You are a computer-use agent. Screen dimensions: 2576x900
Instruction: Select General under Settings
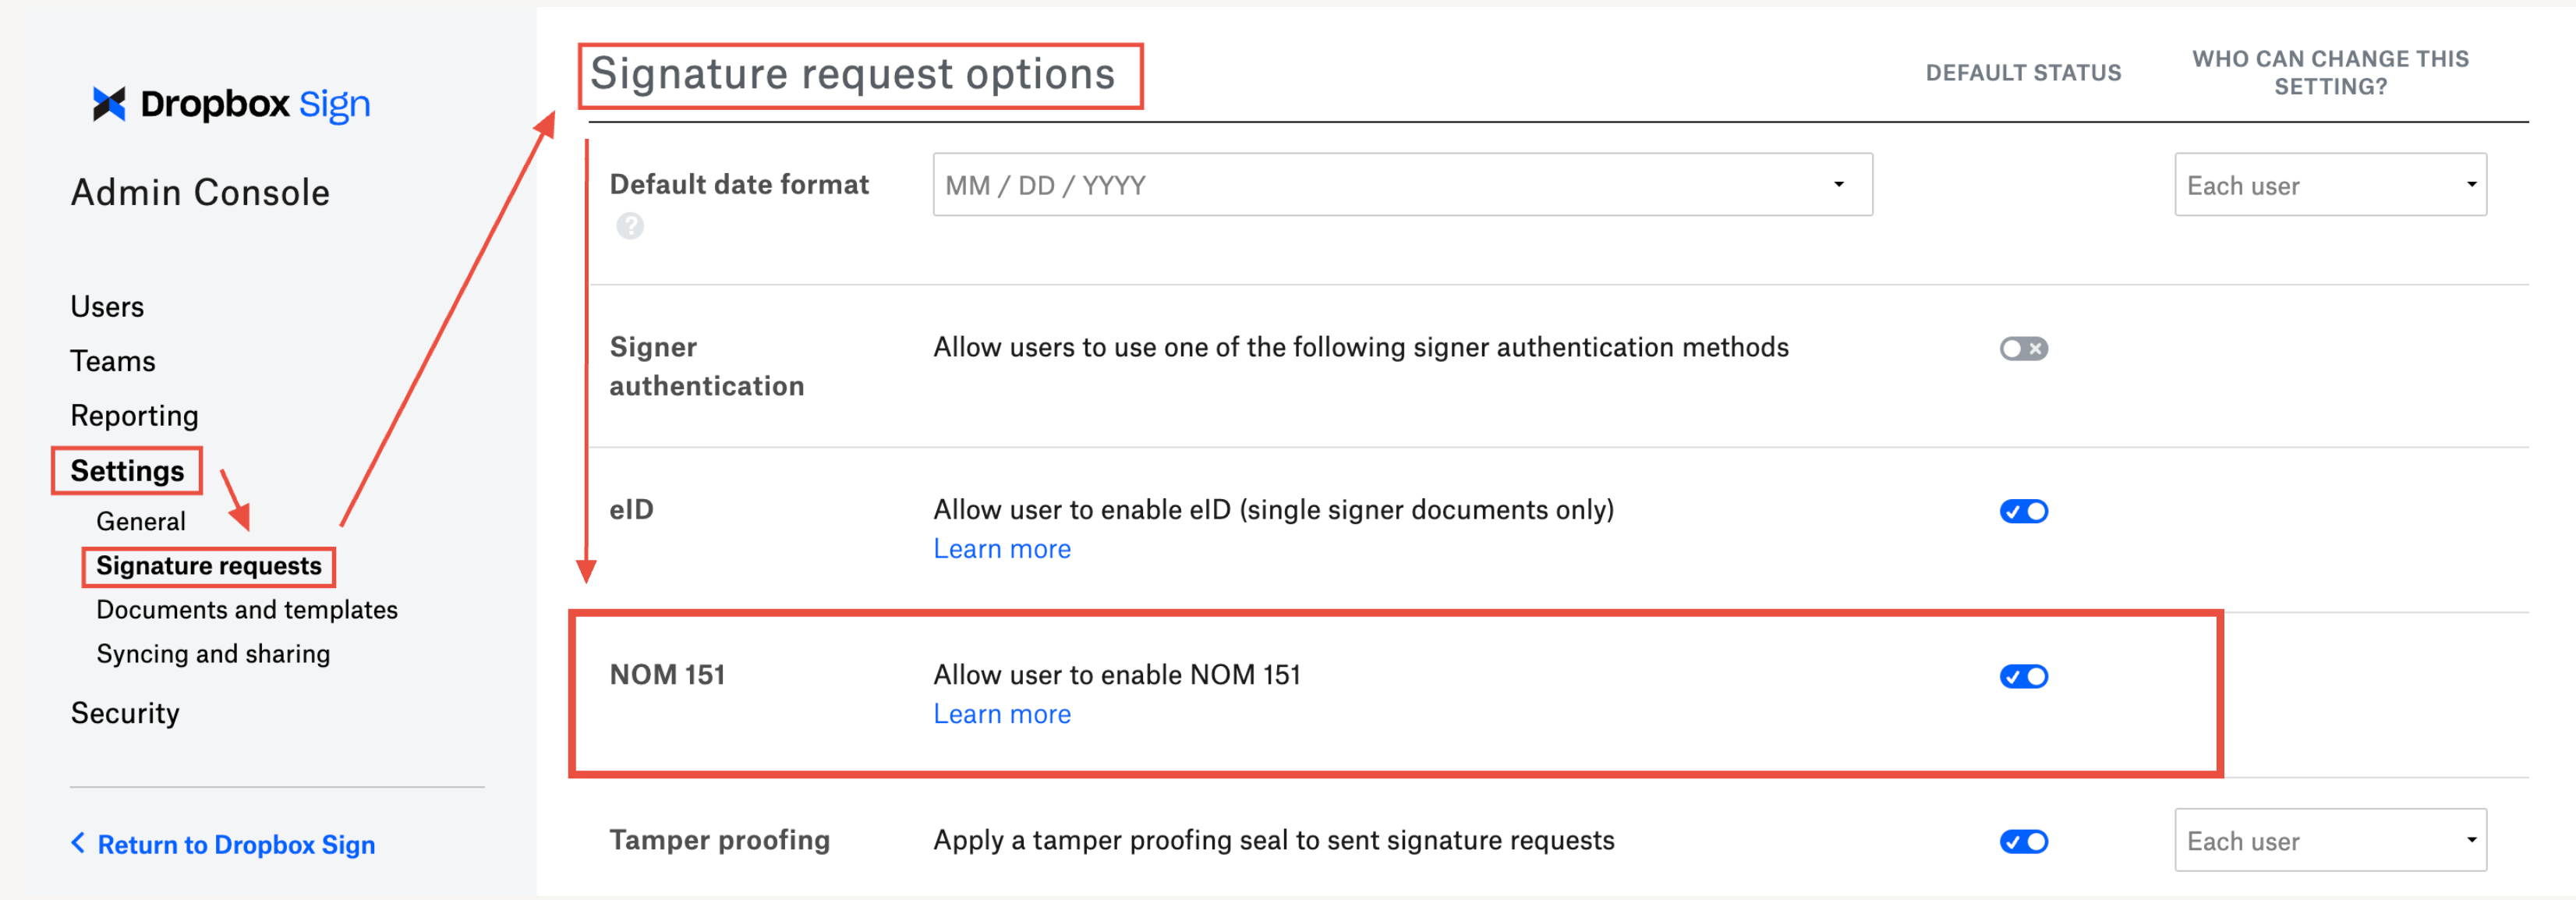141,520
